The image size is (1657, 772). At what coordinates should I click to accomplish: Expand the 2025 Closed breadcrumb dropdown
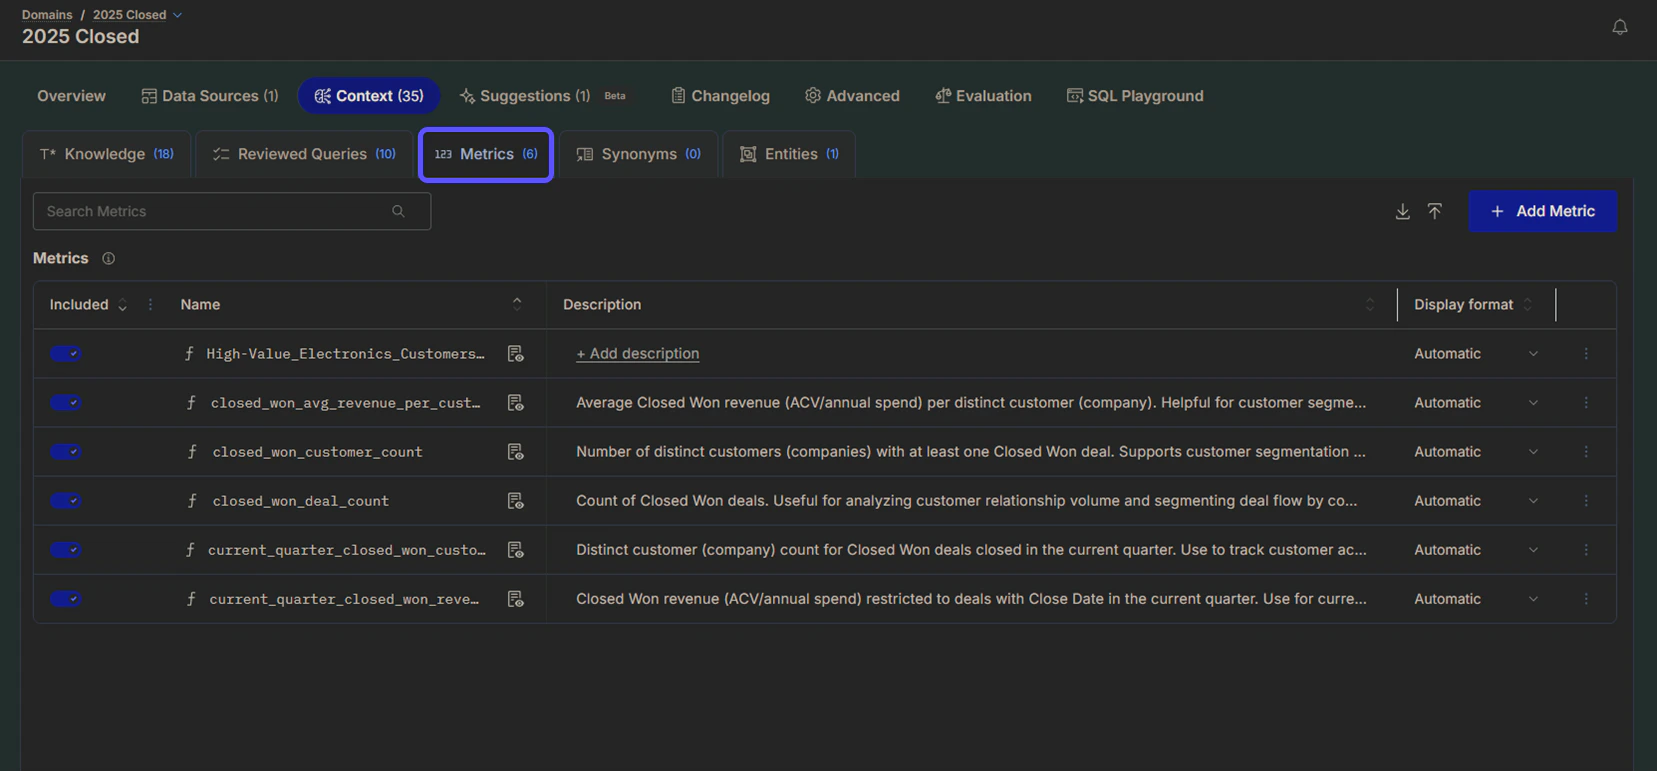[177, 15]
